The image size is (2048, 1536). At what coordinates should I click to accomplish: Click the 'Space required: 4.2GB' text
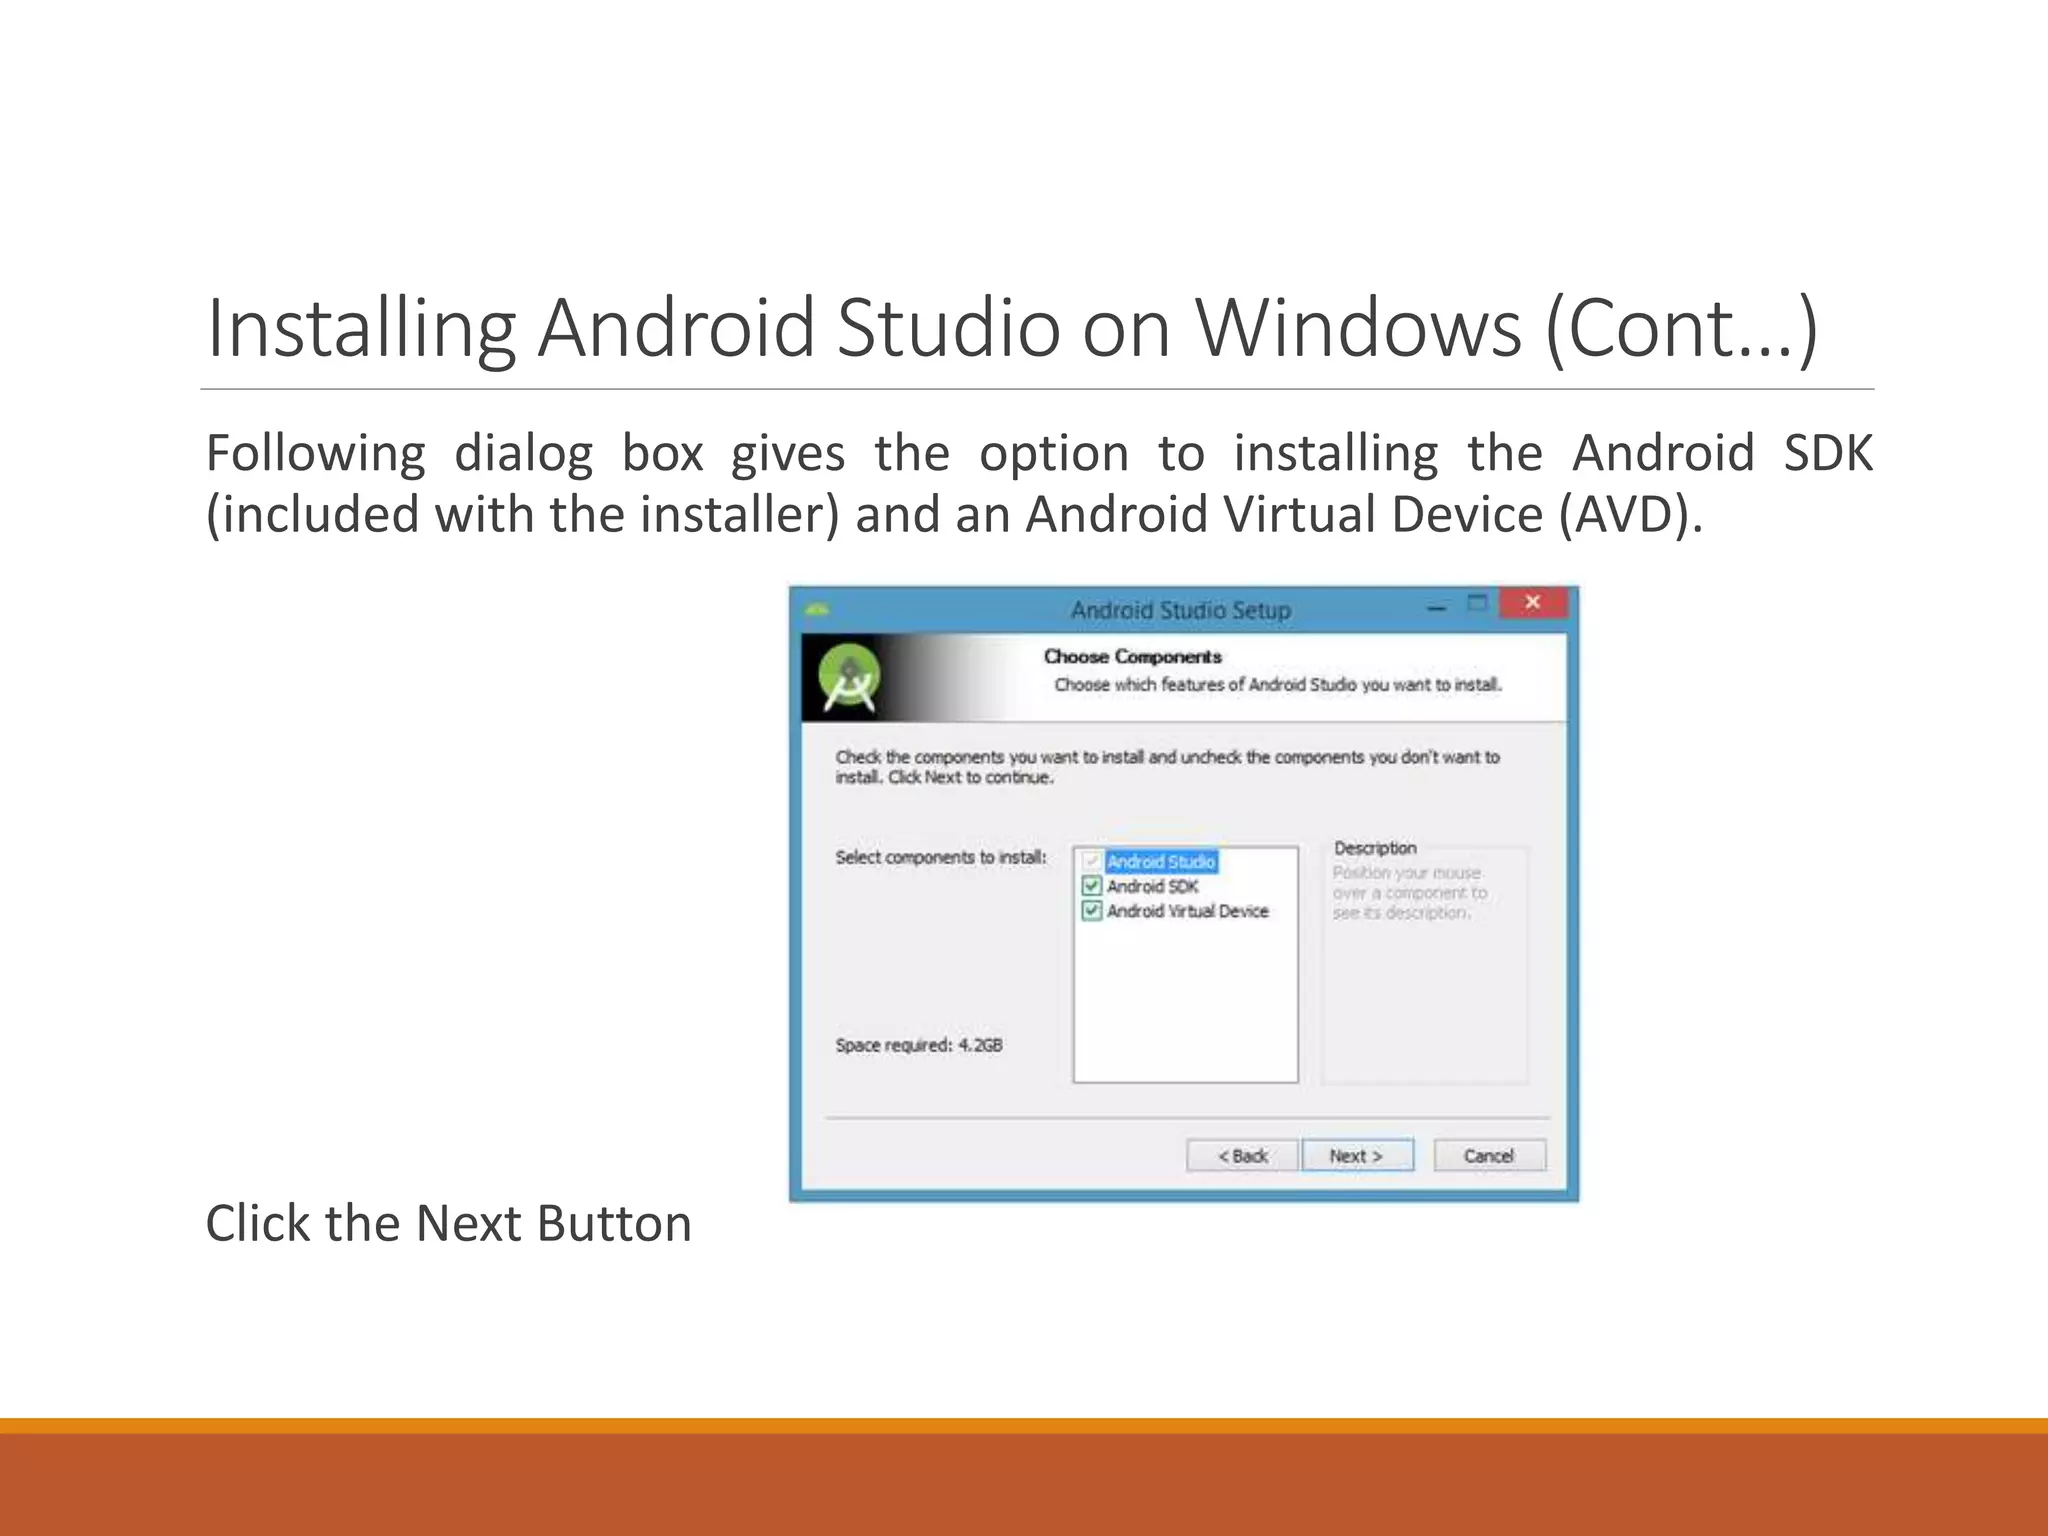(x=919, y=1045)
